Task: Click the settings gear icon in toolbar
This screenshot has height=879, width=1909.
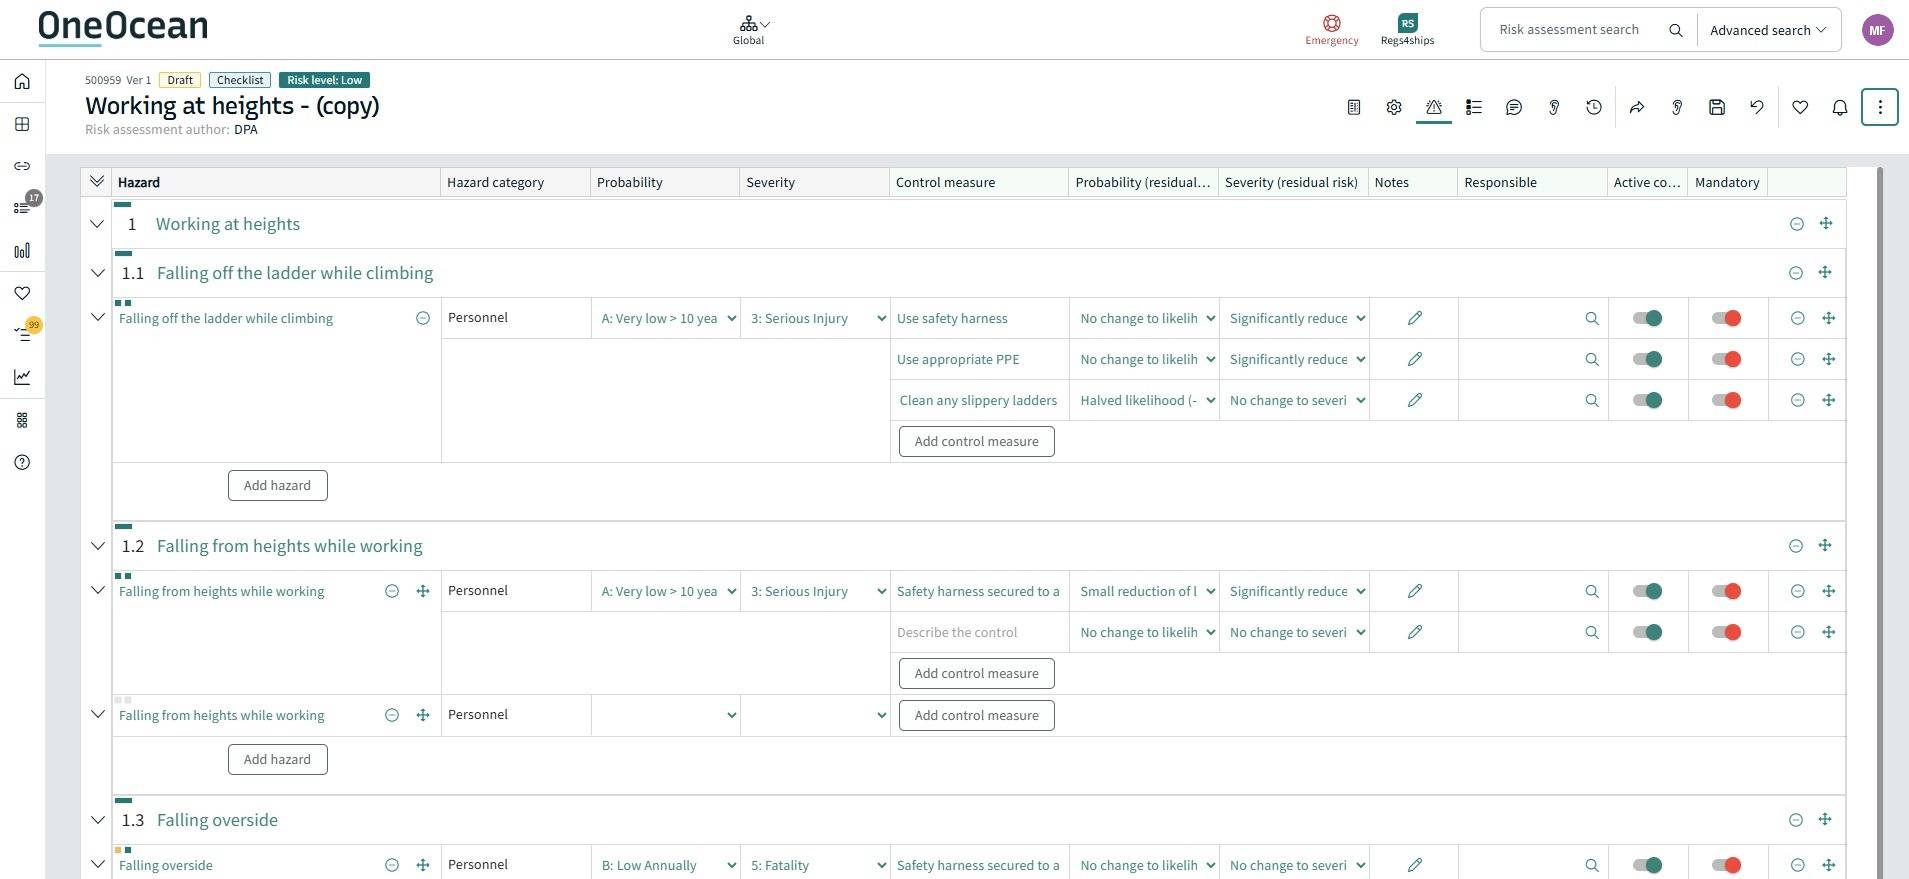Action: 1393,107
